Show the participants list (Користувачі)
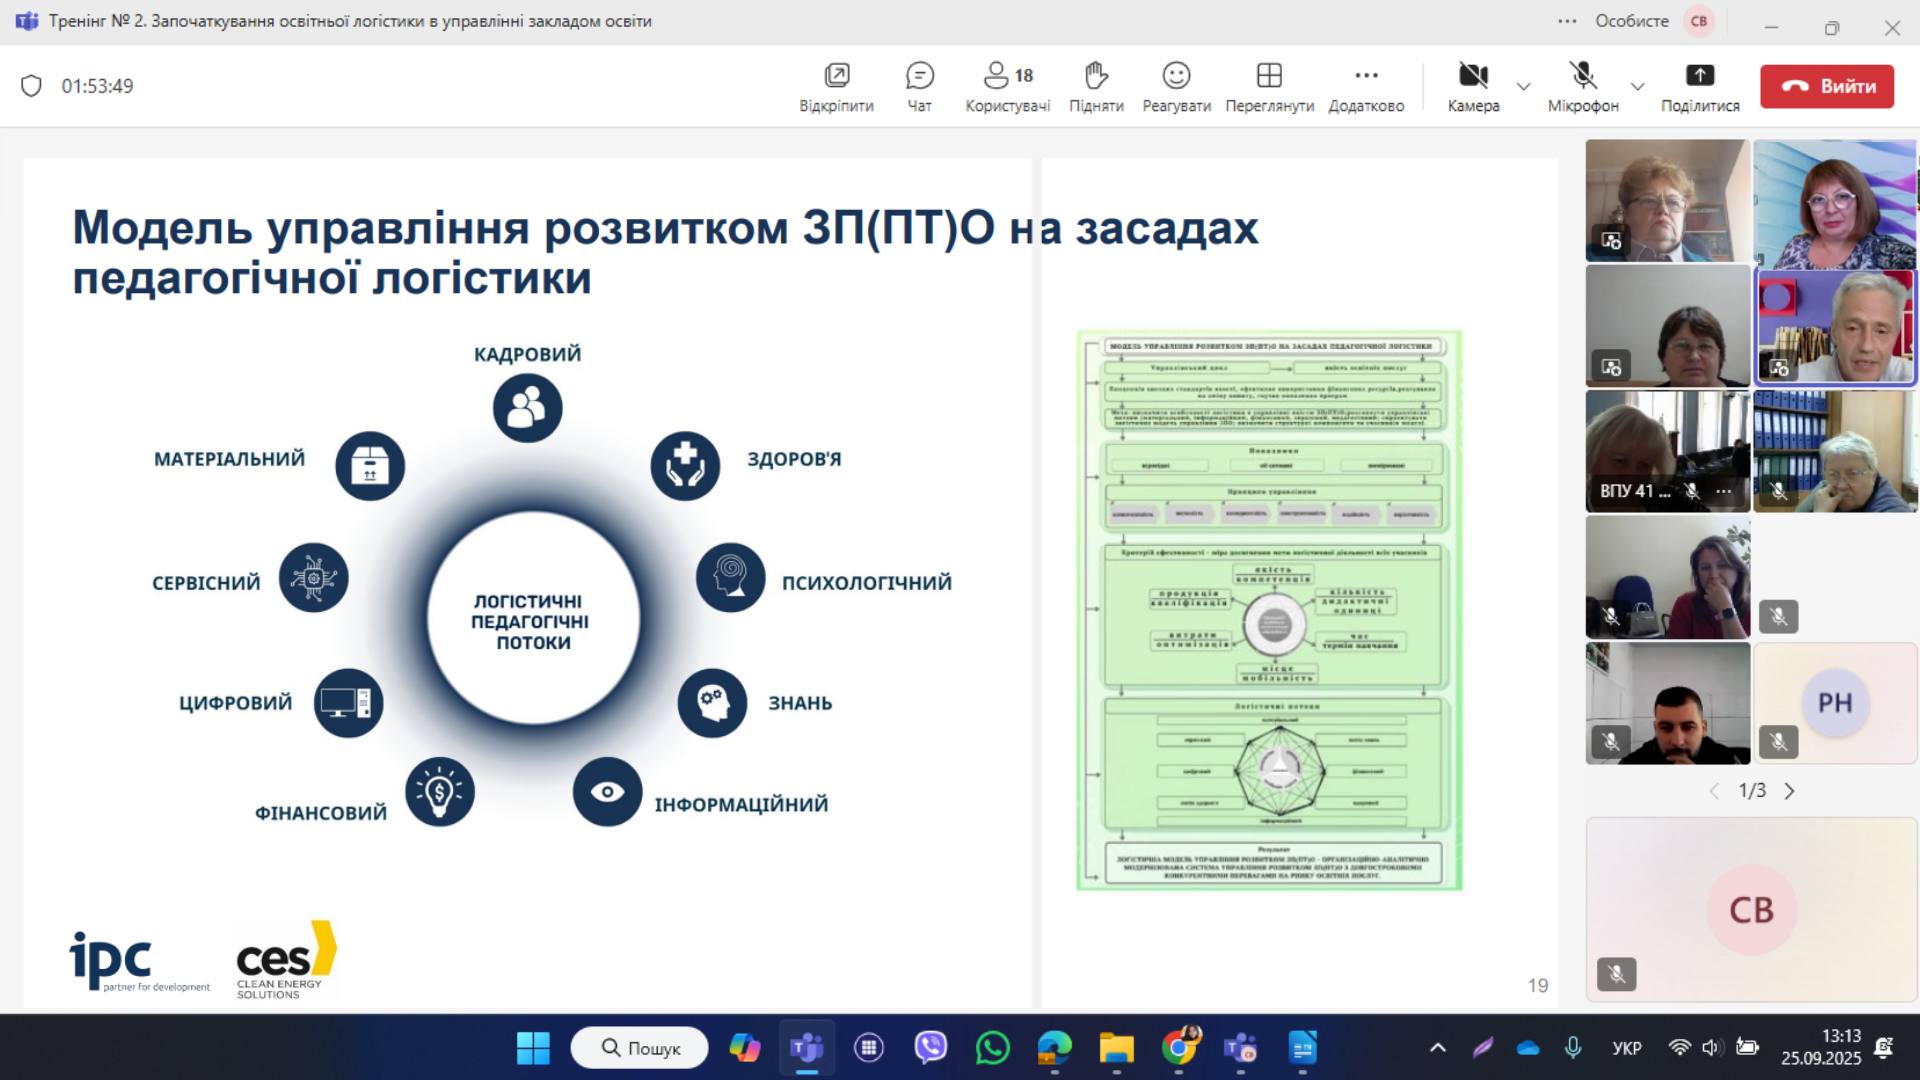Image resolution: width=1920 pixels, height=1080 pixels. [x=1007, y=86]
